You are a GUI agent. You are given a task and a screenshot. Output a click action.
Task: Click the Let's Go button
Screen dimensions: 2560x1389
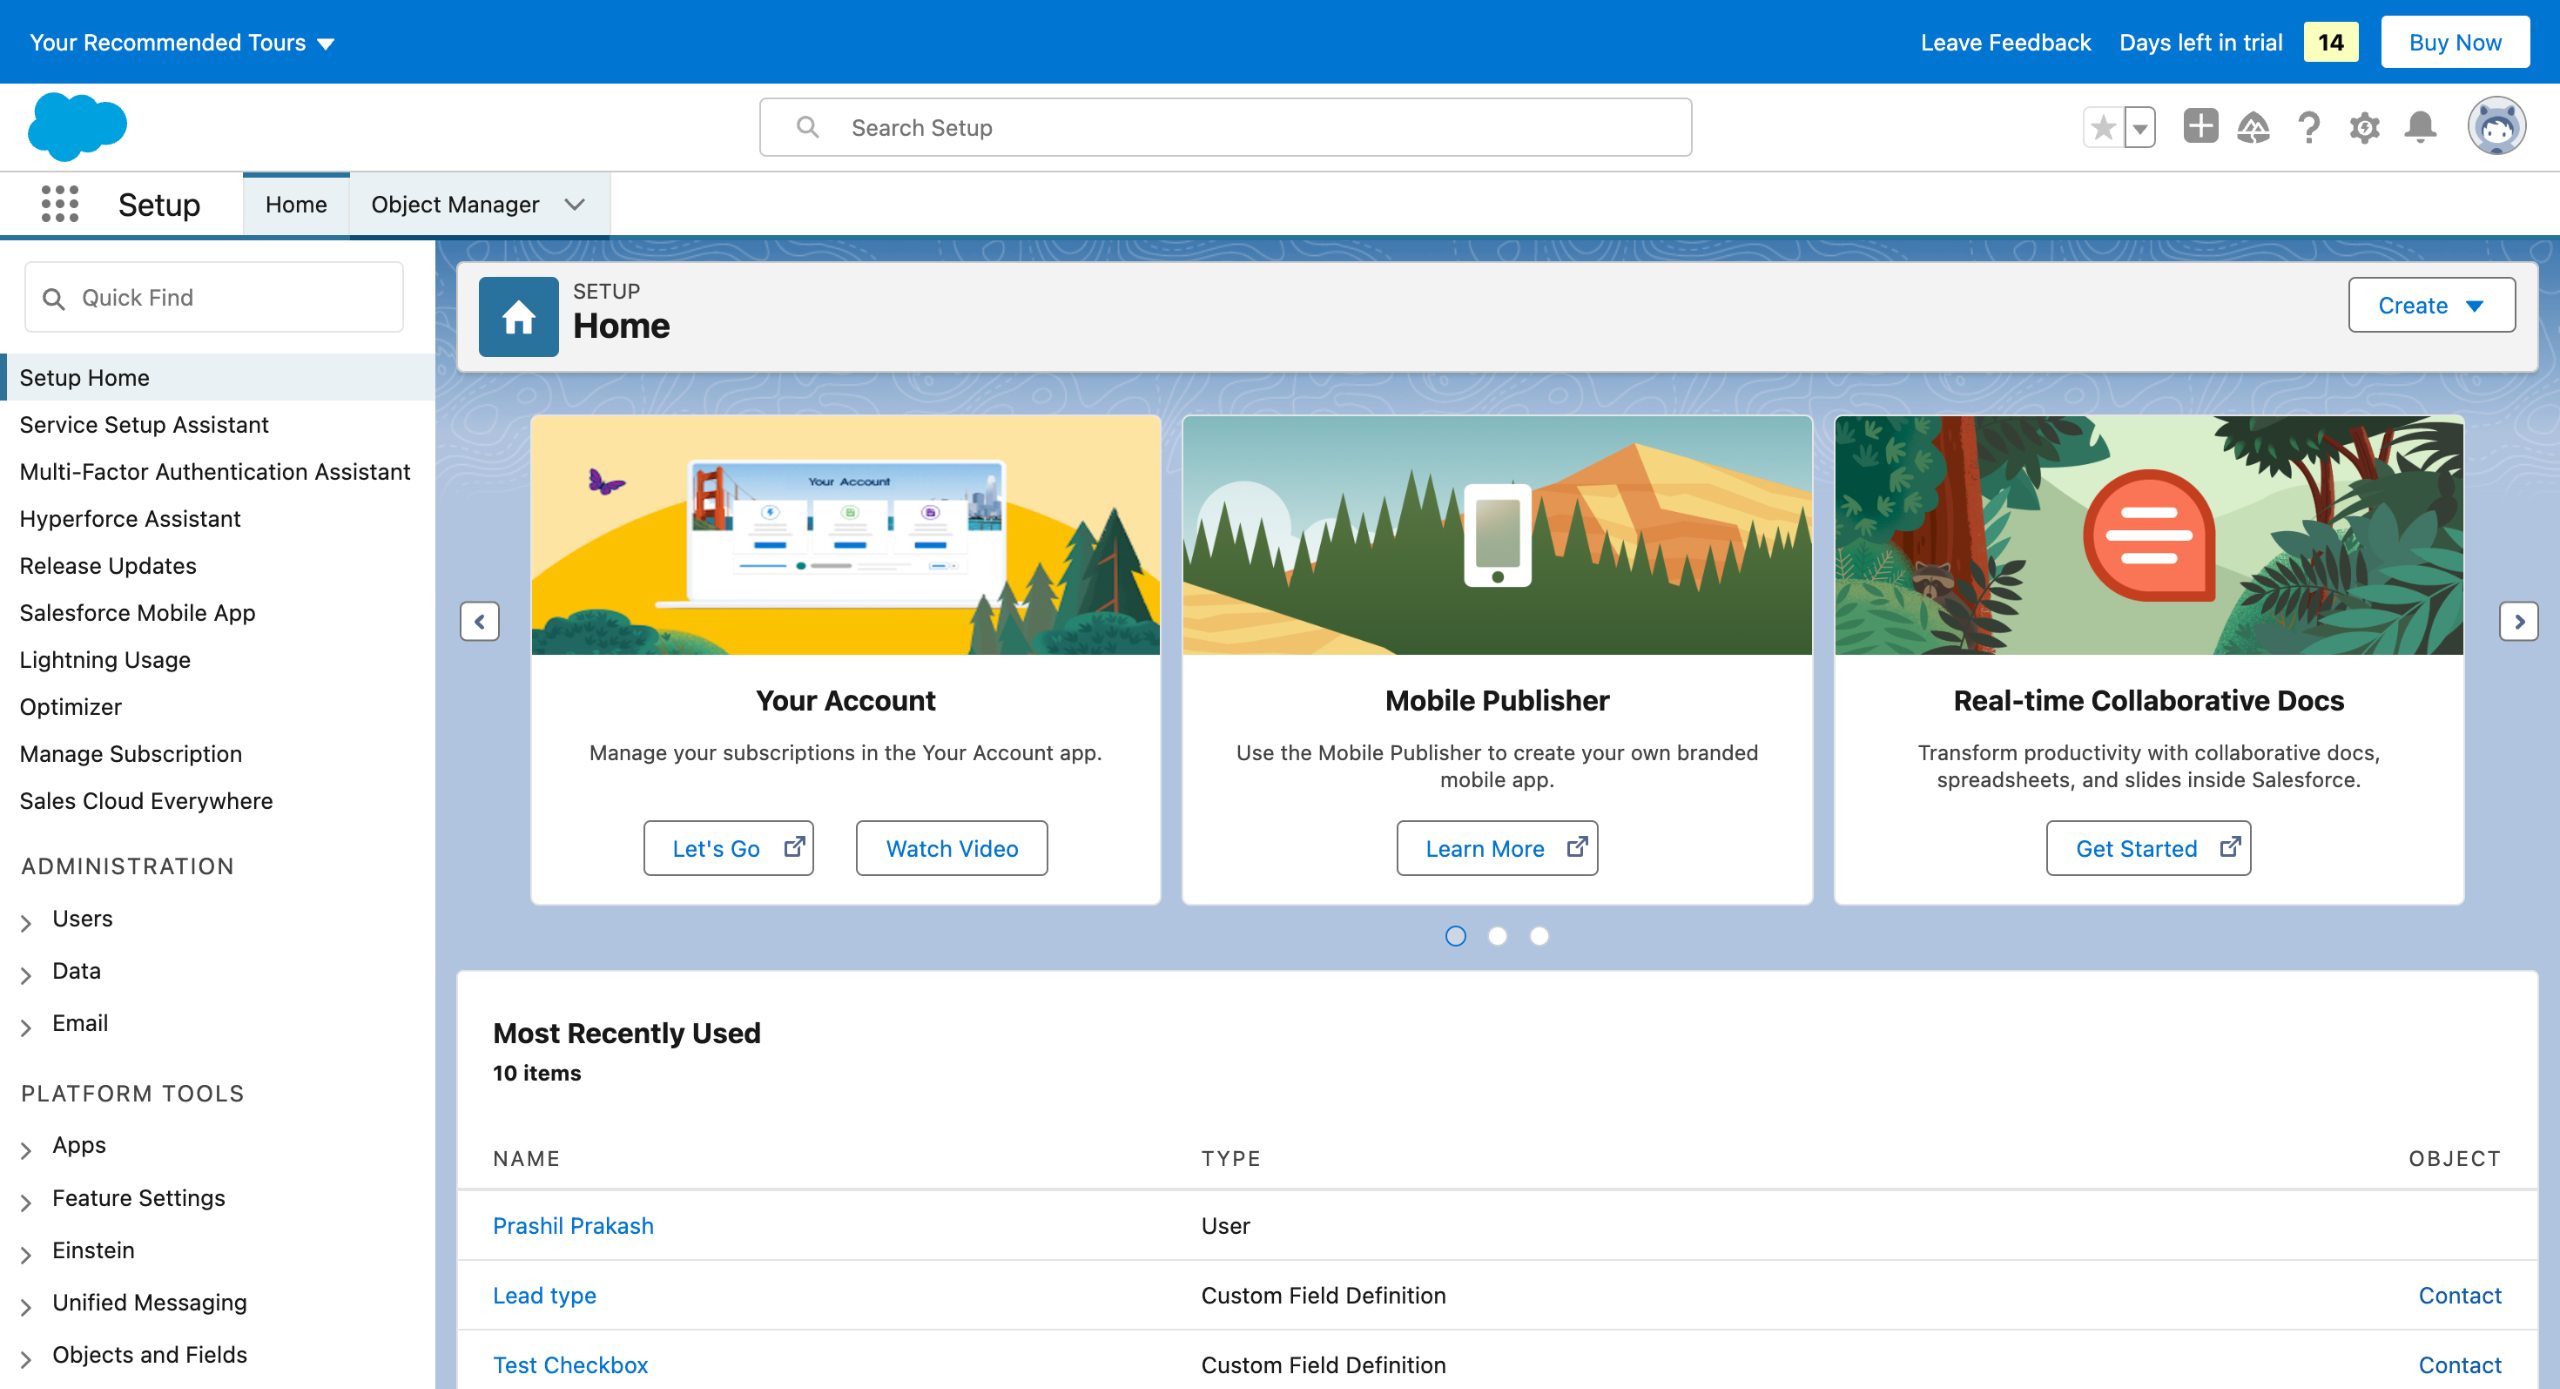(x=729, y=848)
